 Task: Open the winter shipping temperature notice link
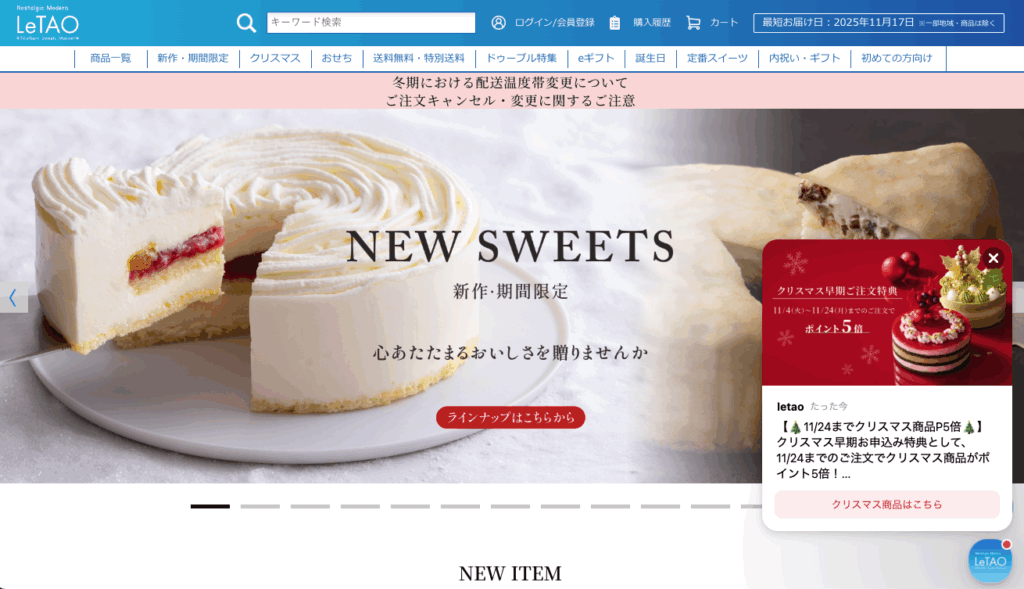[510, 82]
